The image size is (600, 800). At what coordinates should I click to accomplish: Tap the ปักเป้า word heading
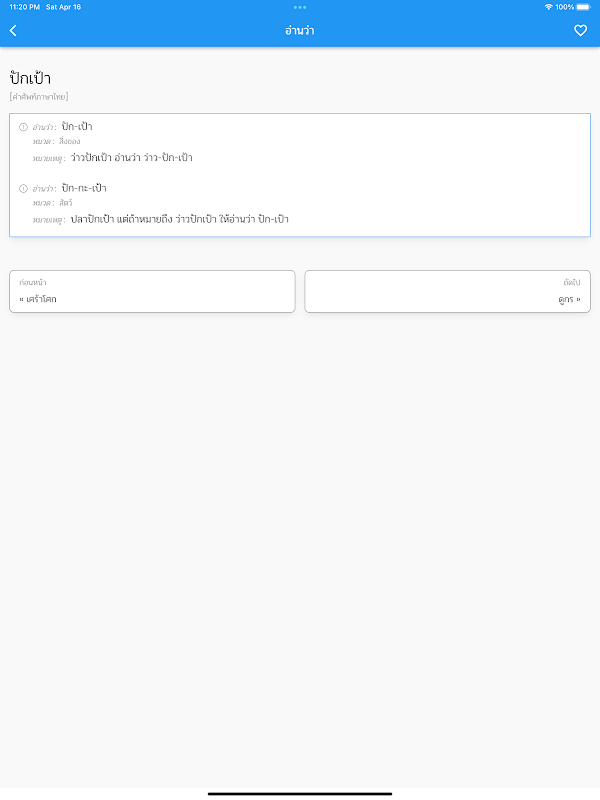pos(30,78)
